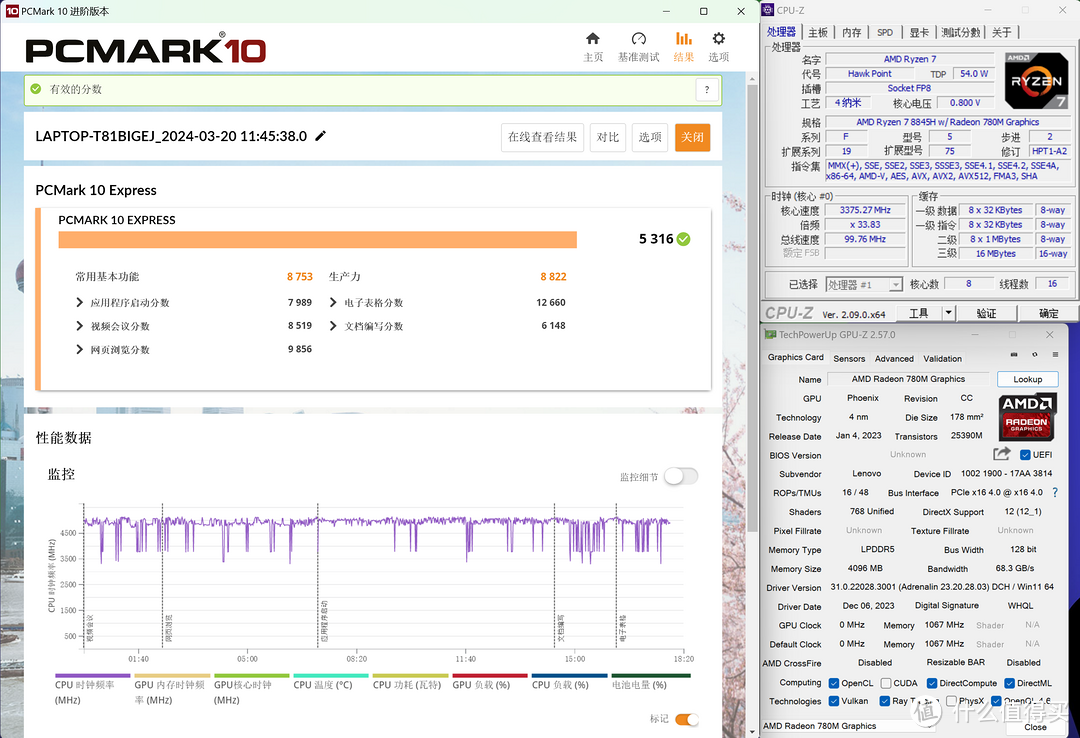Viewport: 1080px width, 738px height.
Task: Click the tools (工具) button in CPU-Z
Action: point(918,313)
